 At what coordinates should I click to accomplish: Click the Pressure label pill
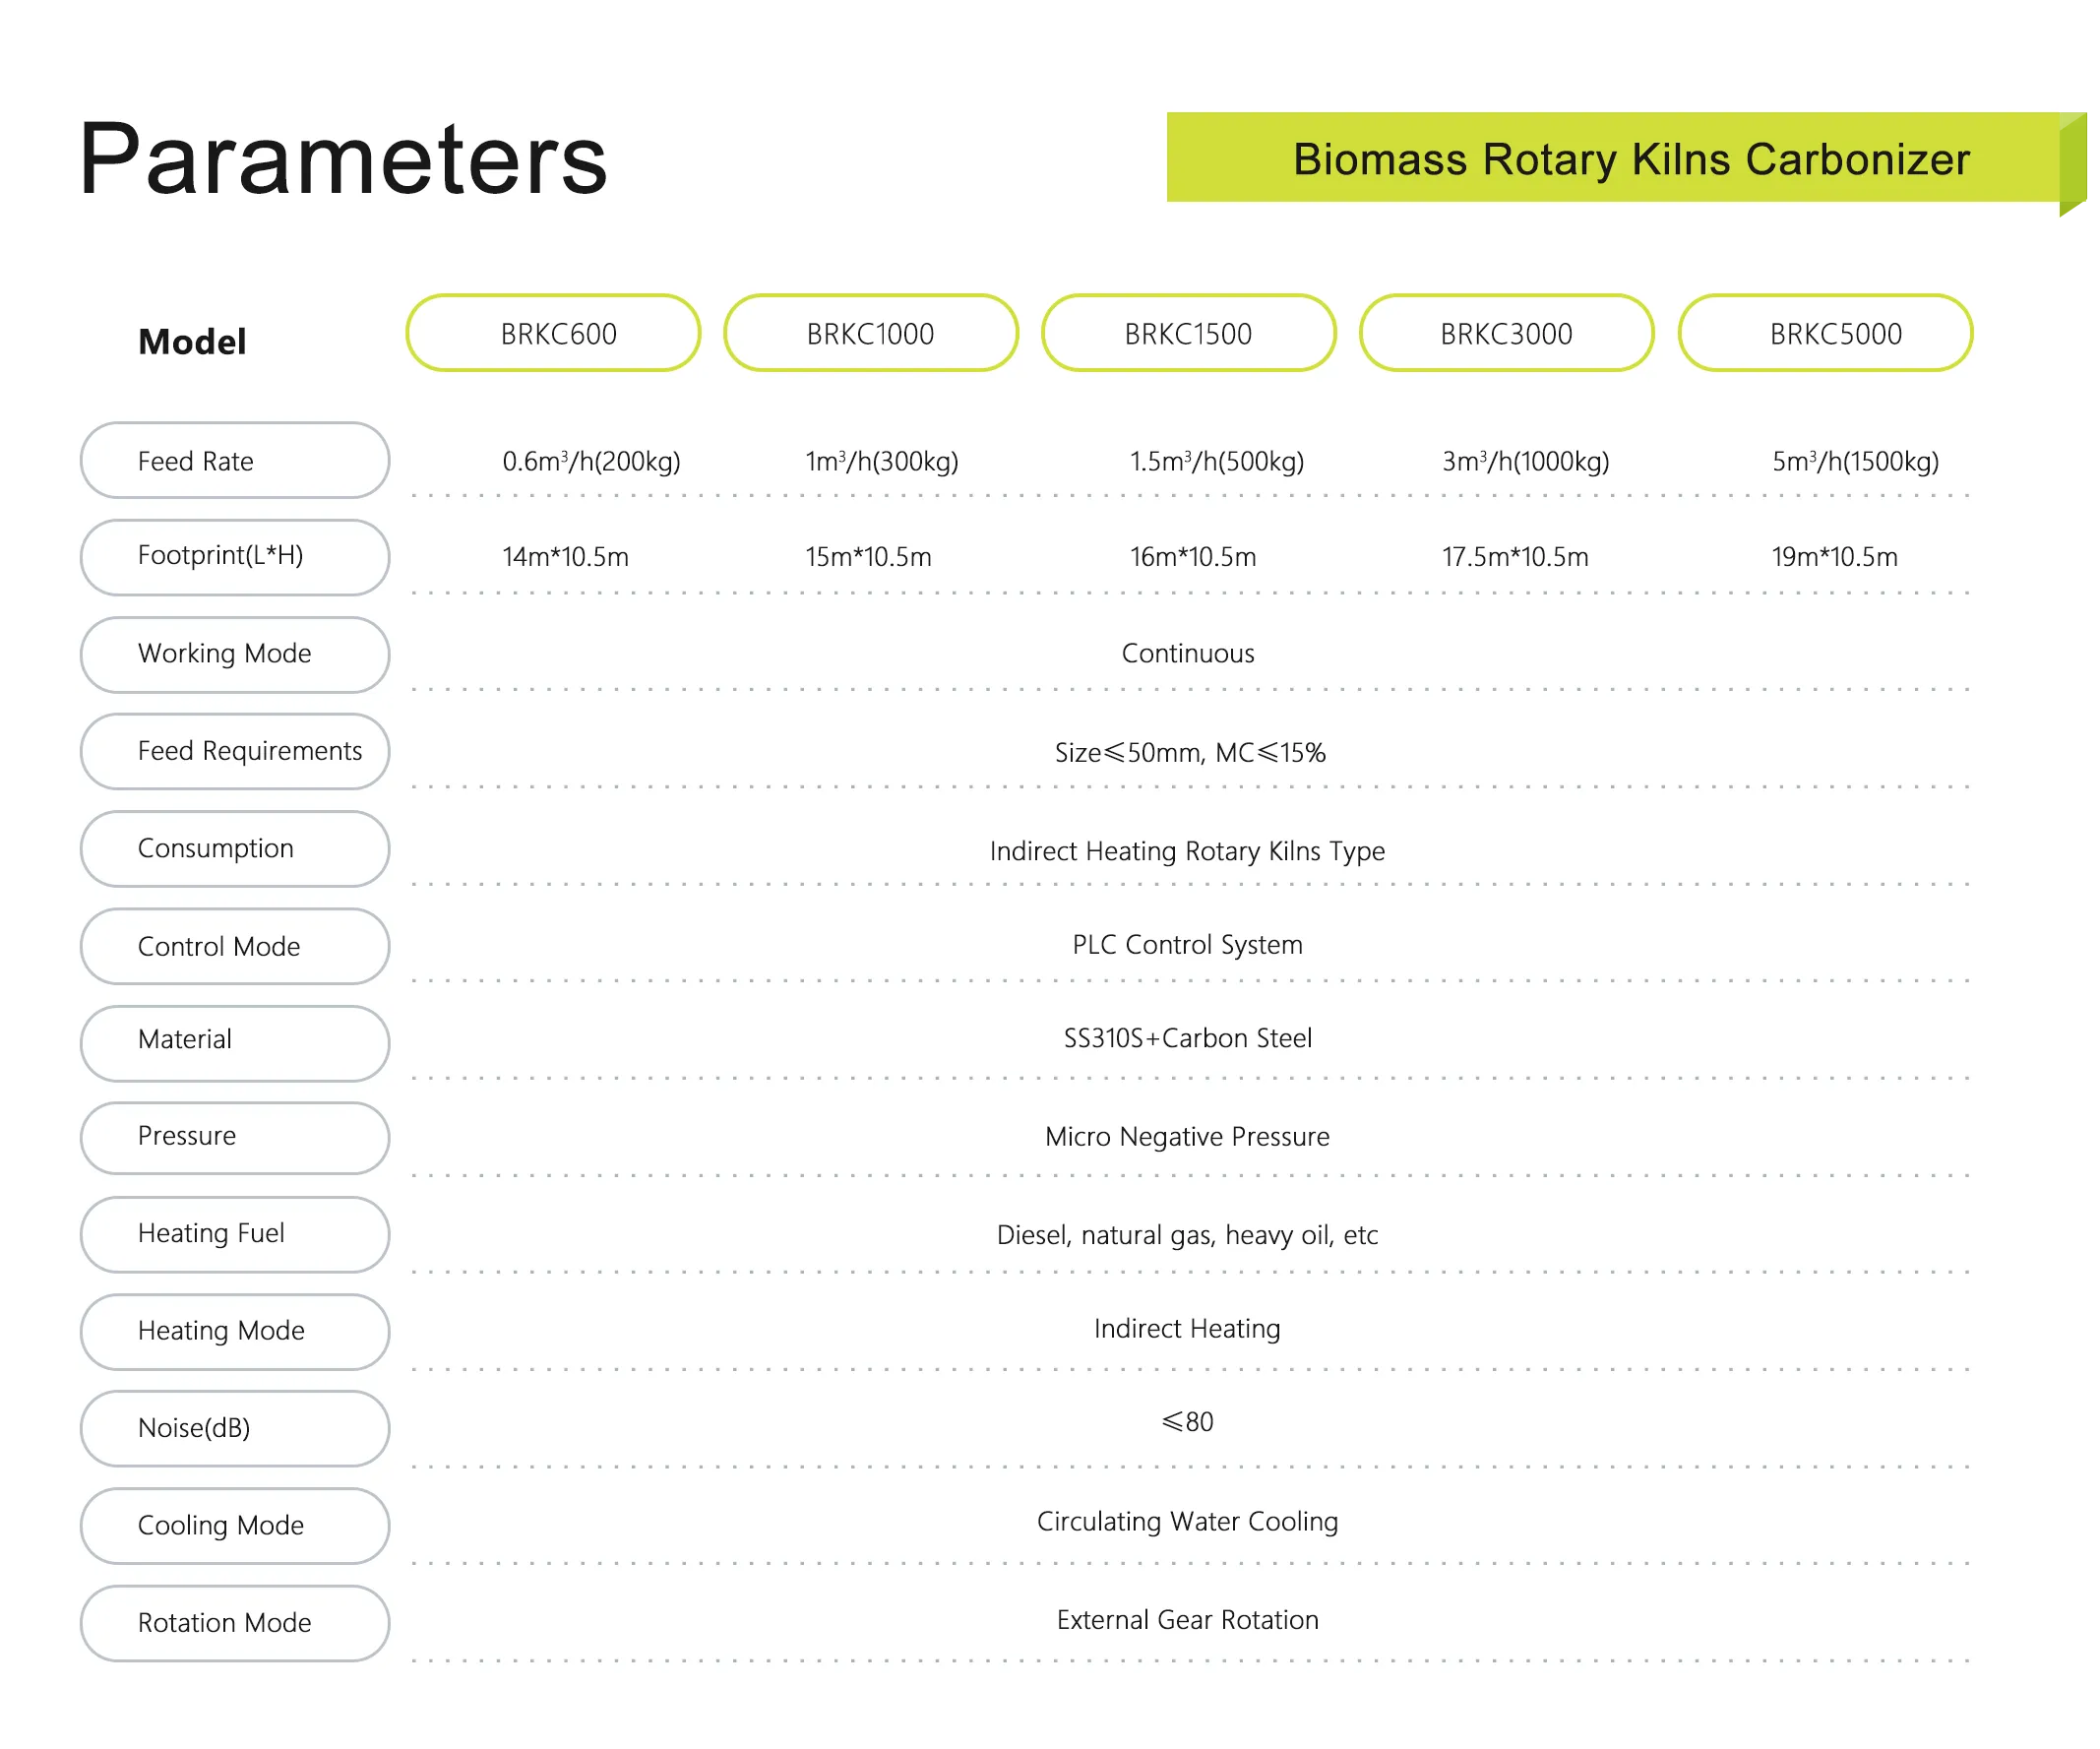(x=235, y=1137)
